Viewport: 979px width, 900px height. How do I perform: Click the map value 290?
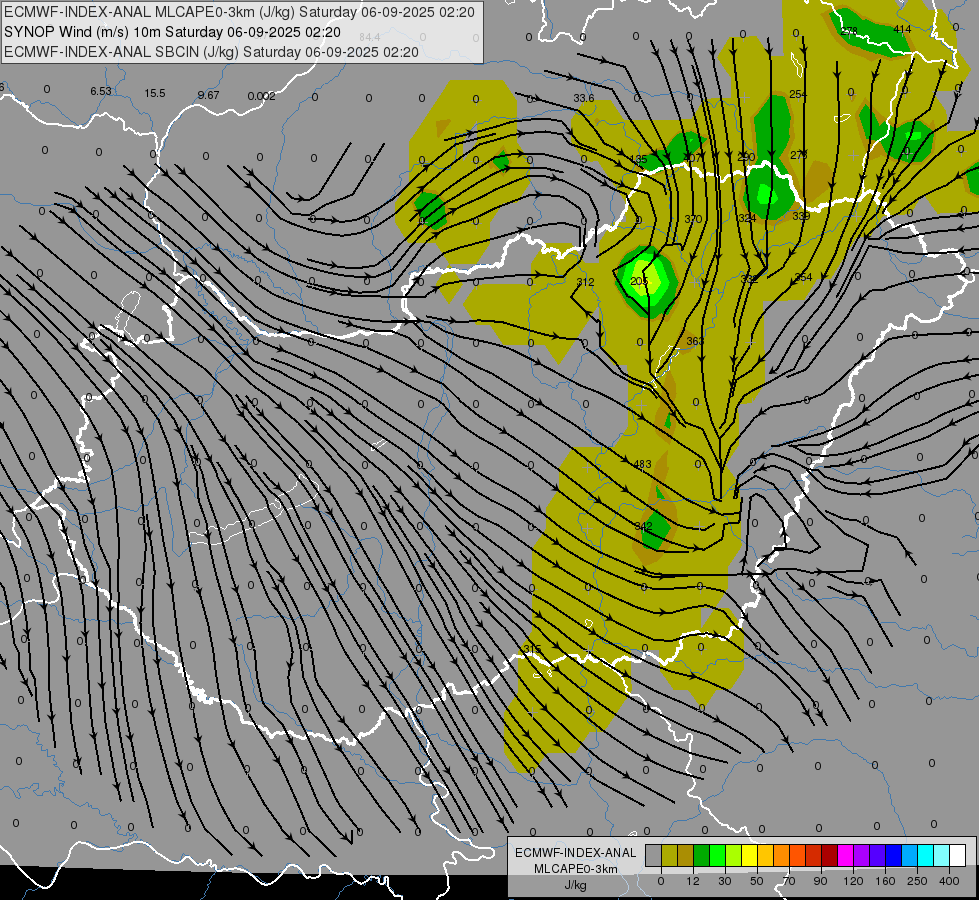pos(746,157)
